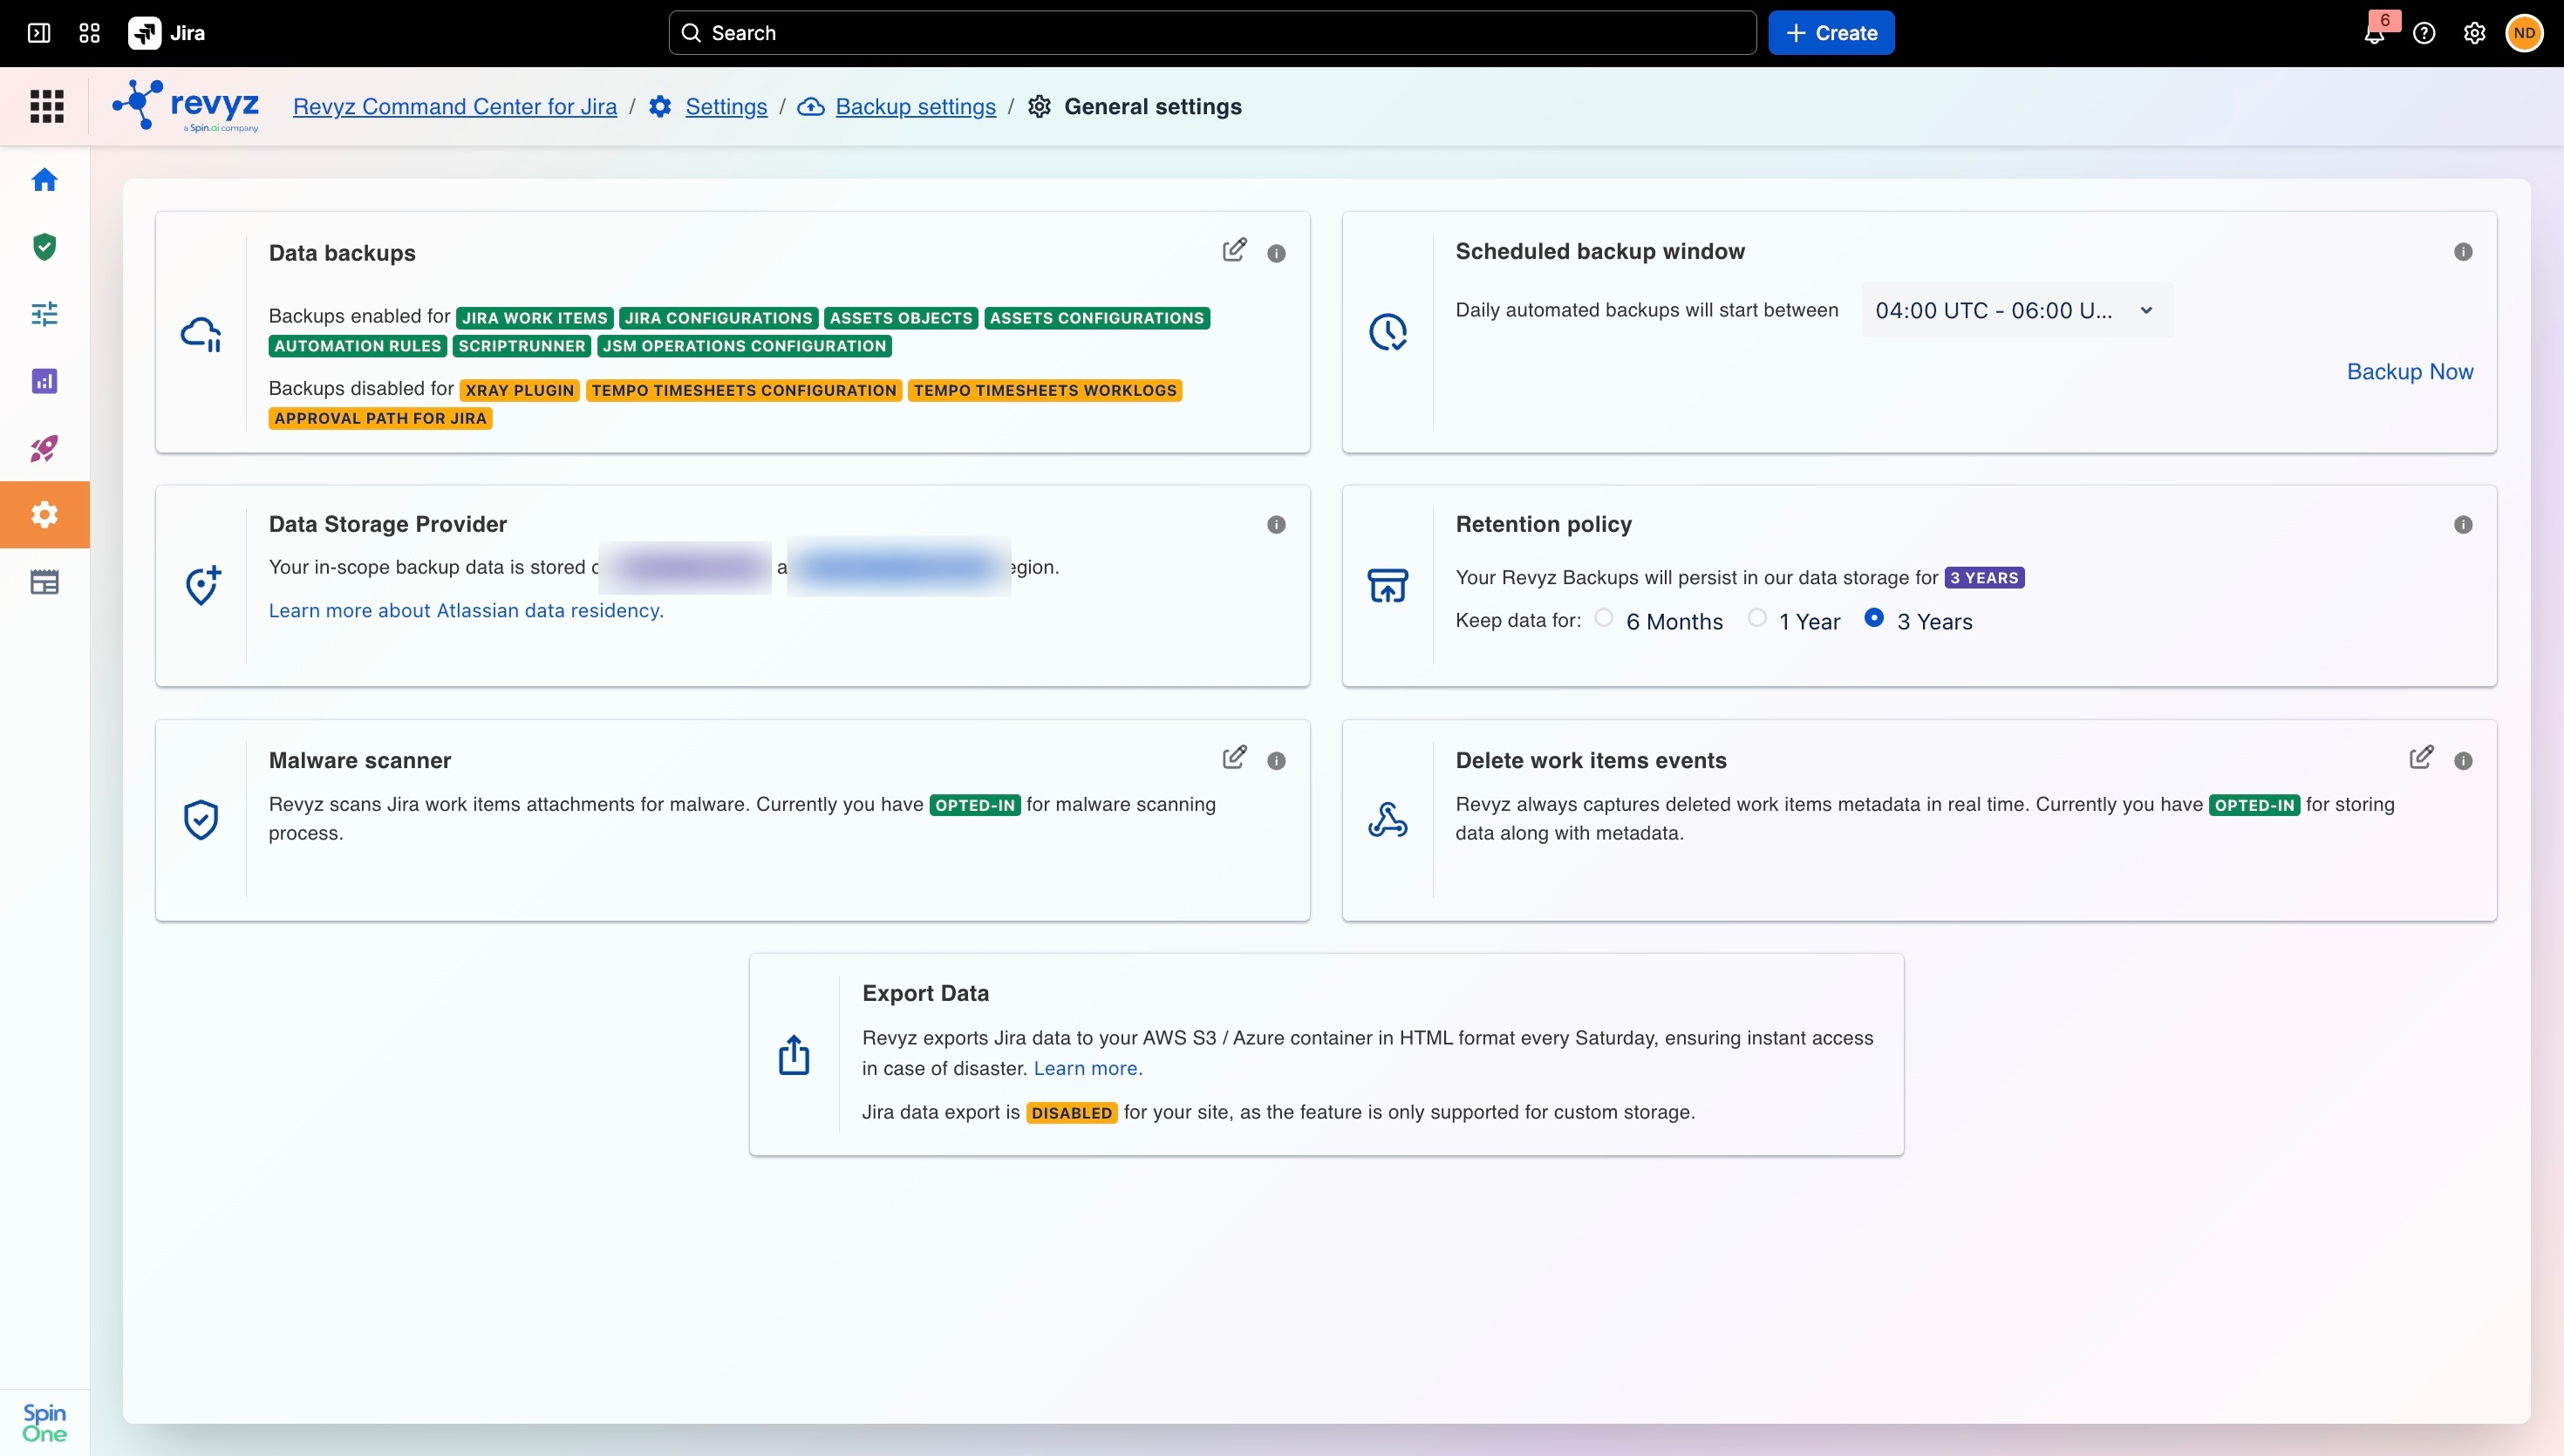
Task: Click the APPROVAL PATH FOR JIRA tag
Action: [x=380, y=418]
